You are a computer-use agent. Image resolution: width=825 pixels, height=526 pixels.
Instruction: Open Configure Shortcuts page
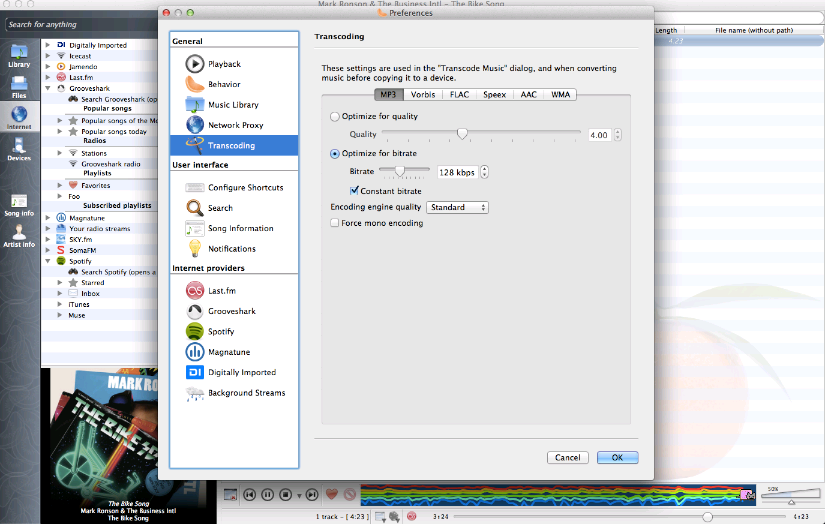click(234, 187)
